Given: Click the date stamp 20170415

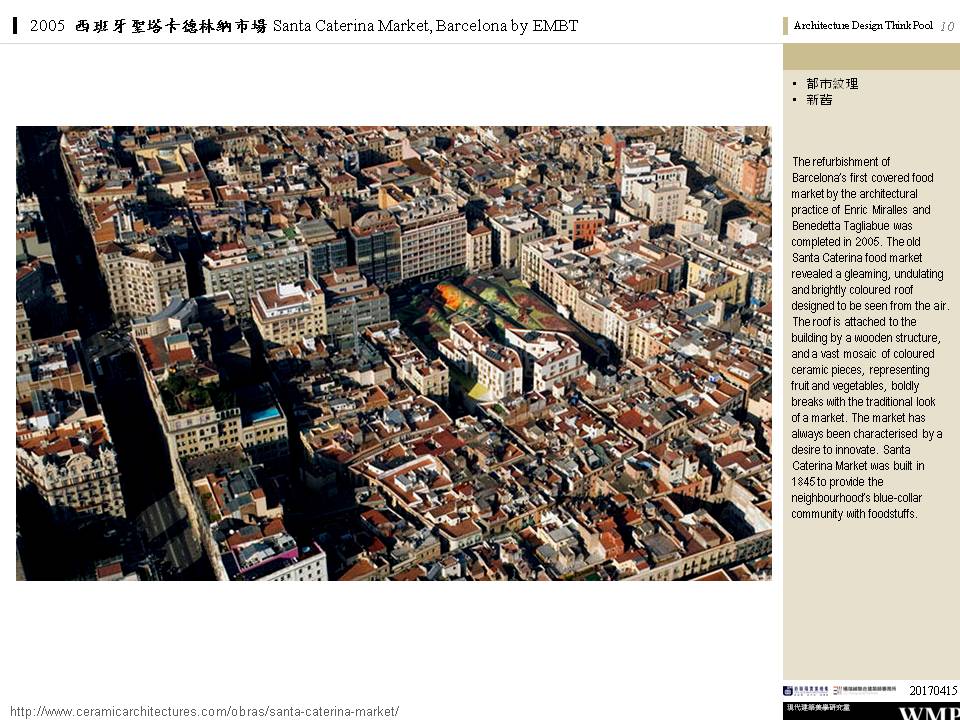Looking at the screenshot, I should [932, 691].
